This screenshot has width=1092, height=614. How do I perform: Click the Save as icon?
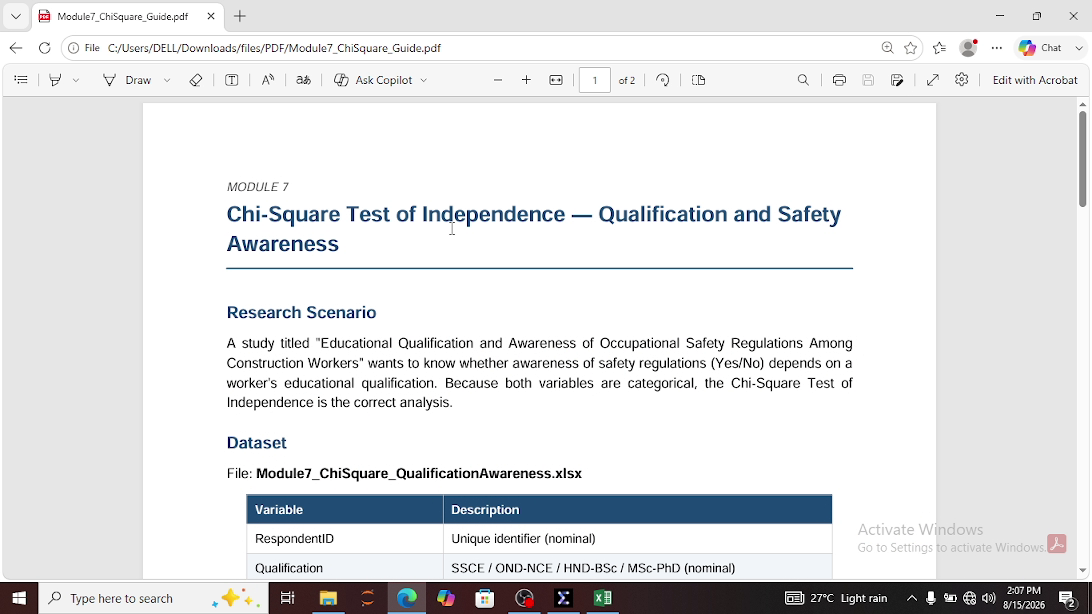[x=897, y=80]
